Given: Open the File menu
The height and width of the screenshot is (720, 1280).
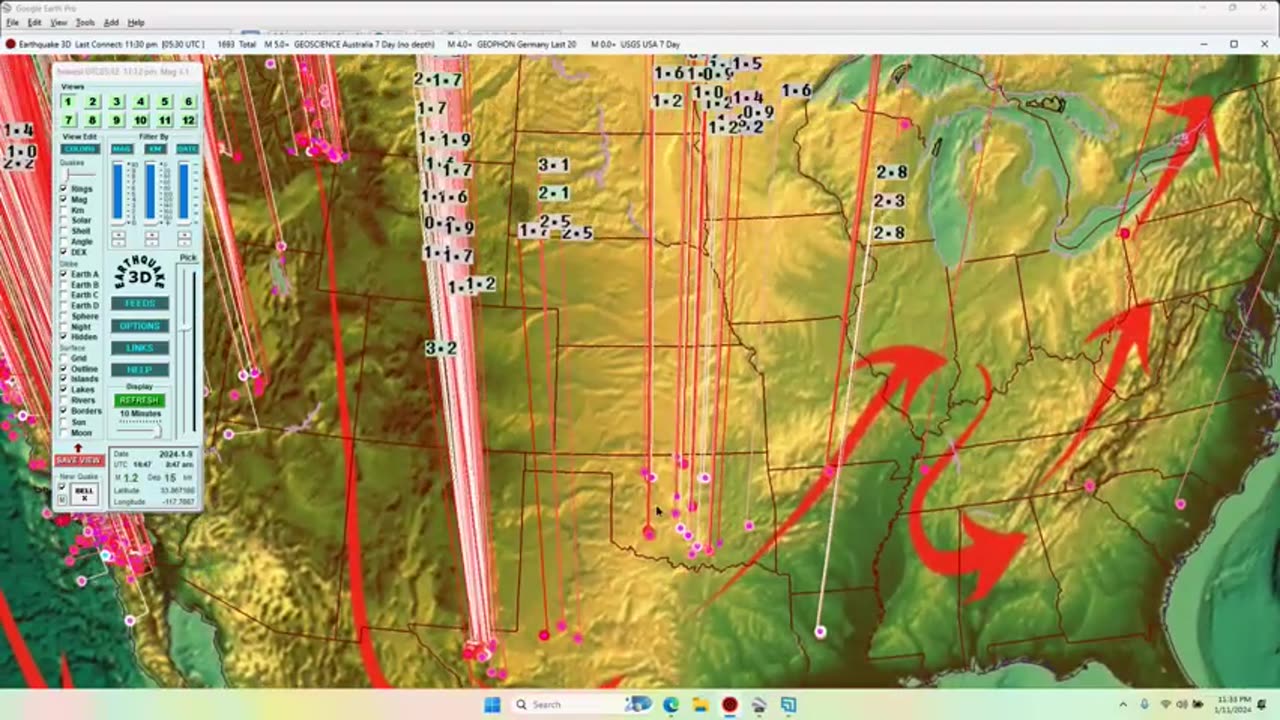Looking at the screenshot, I should (x=12, y=22).
